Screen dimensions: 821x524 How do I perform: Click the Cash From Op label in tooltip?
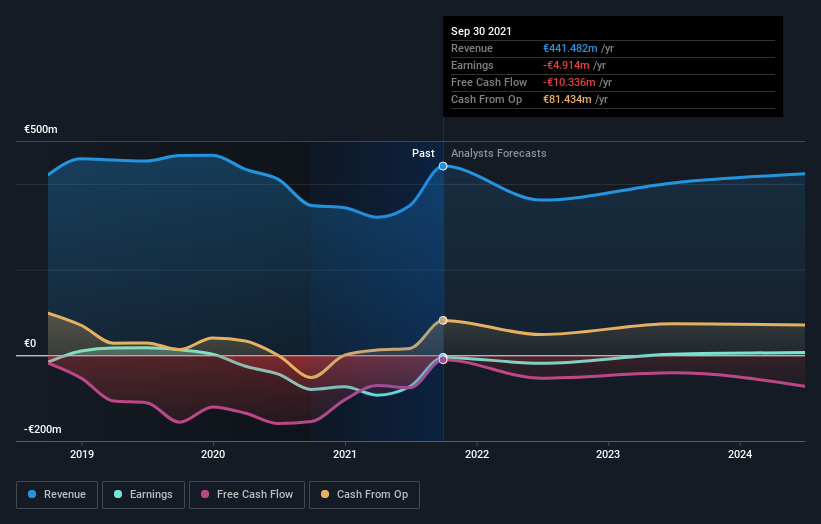[x=486, y=99]
